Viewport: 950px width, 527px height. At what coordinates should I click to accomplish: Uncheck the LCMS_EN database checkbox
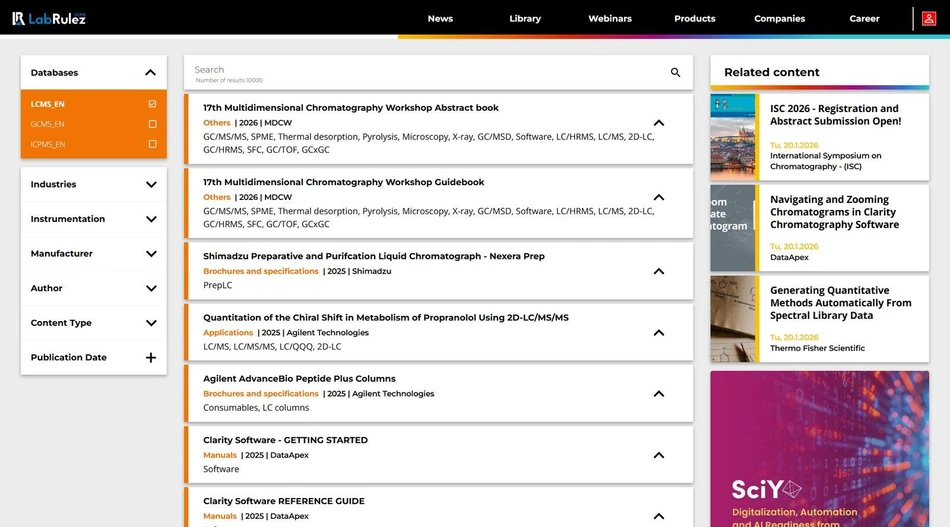(x=152, y=104)
